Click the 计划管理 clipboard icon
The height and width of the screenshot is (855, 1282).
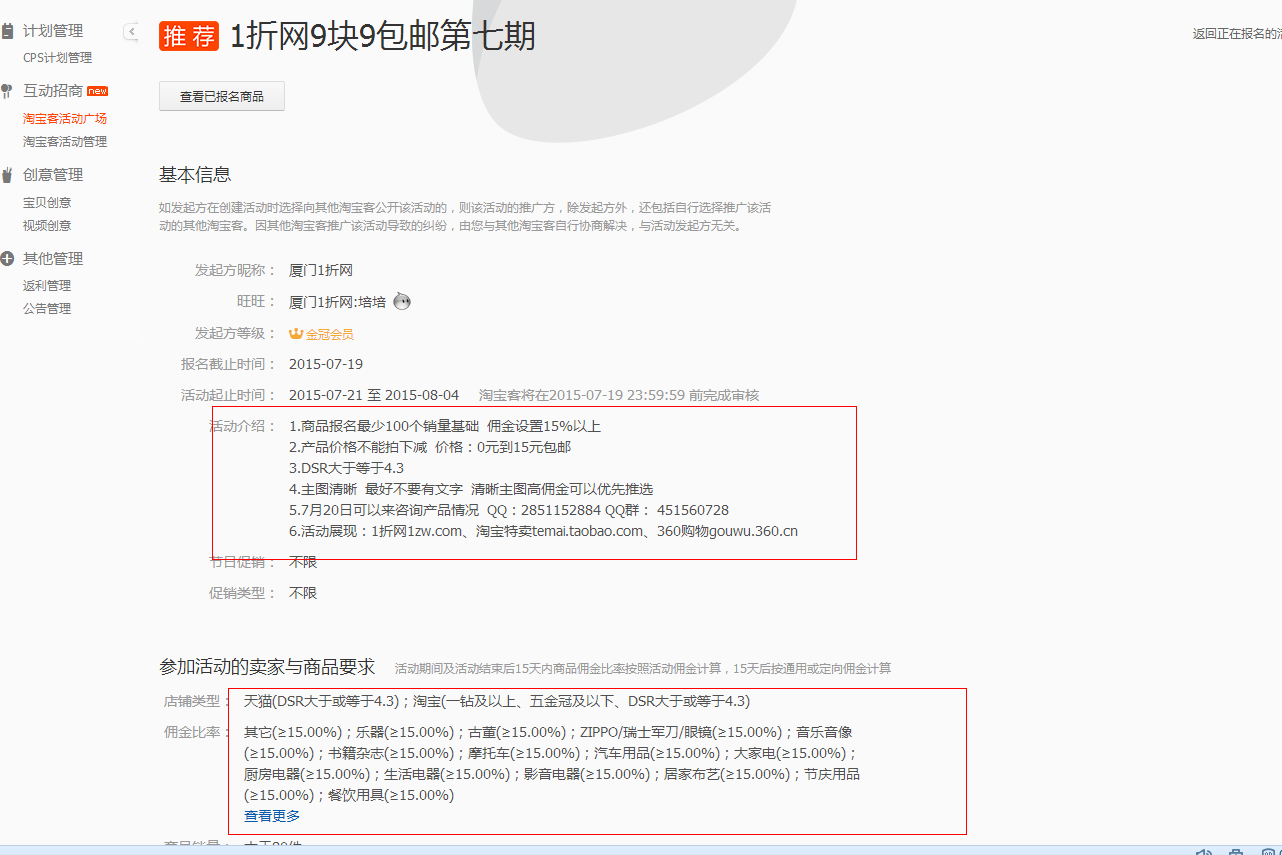(8, 31)
